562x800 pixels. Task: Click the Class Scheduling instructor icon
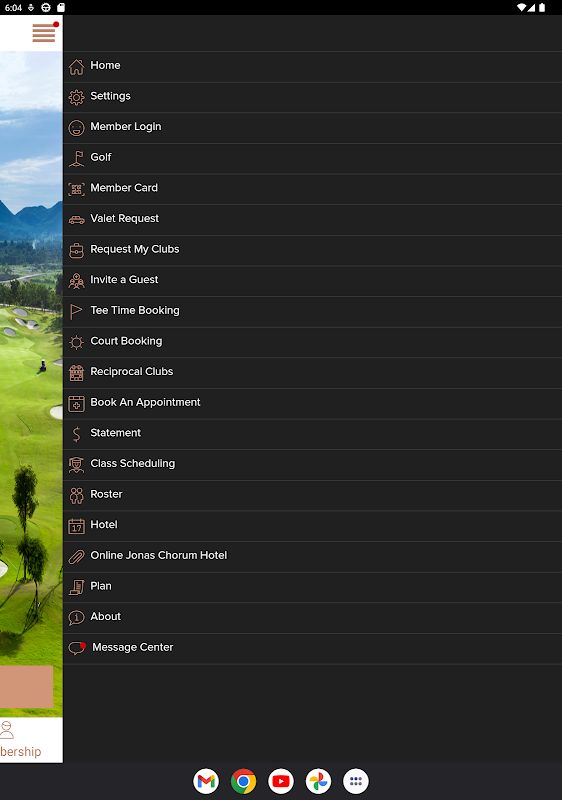(x=76, y=465)
